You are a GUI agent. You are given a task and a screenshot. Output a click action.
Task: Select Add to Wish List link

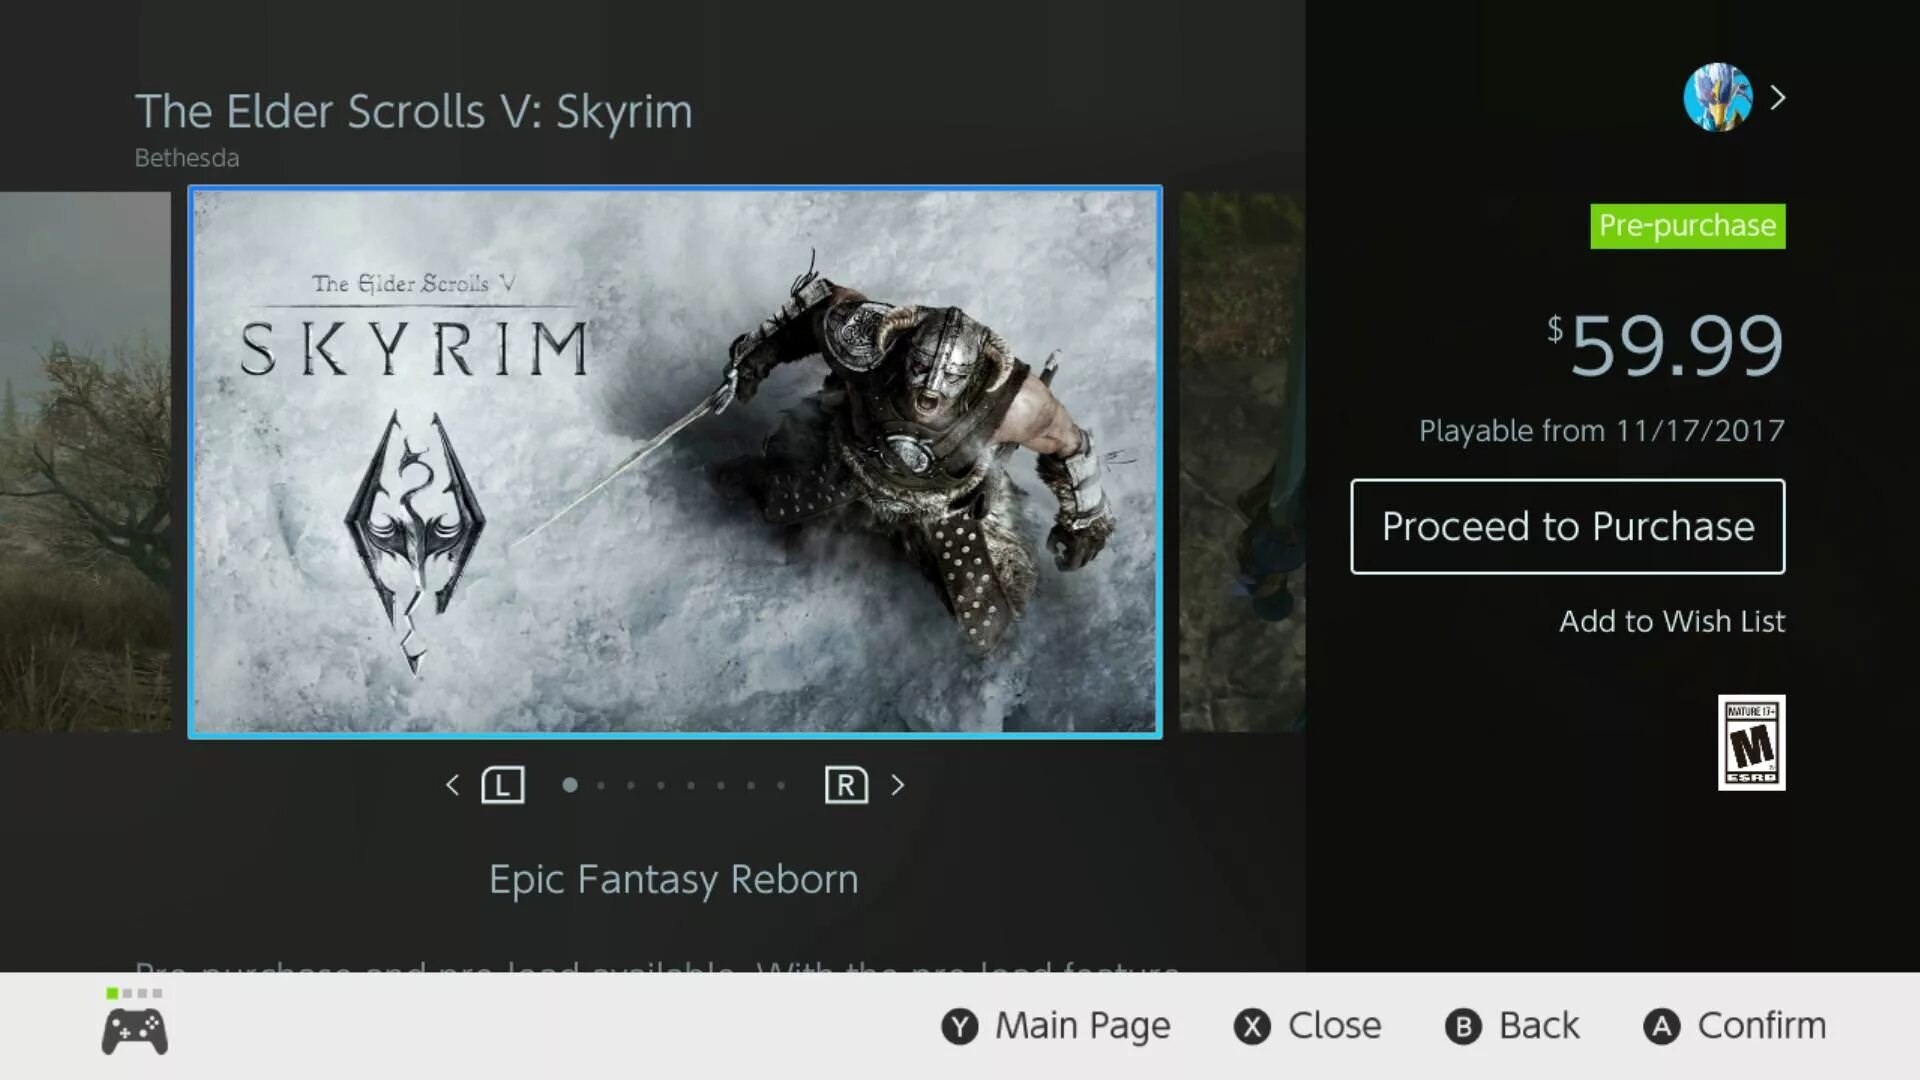(x=1671, y=621)
